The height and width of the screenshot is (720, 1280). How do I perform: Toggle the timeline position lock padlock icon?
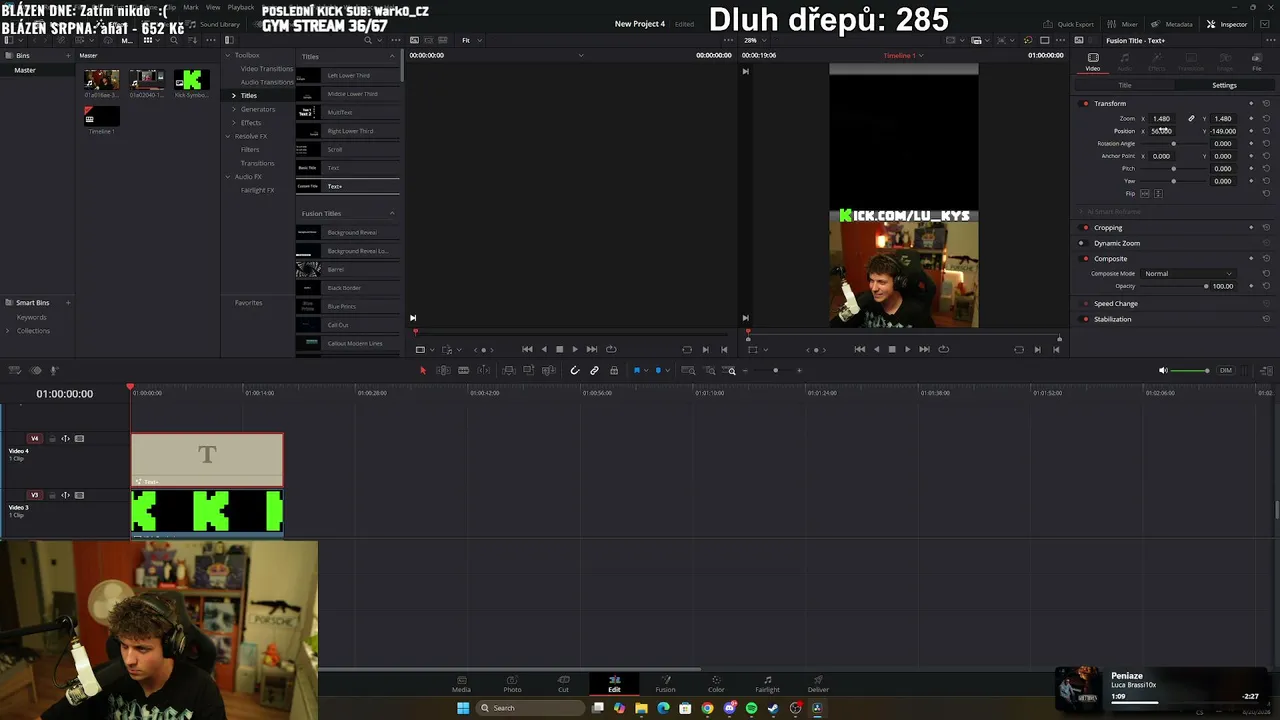tap(614, 370)
